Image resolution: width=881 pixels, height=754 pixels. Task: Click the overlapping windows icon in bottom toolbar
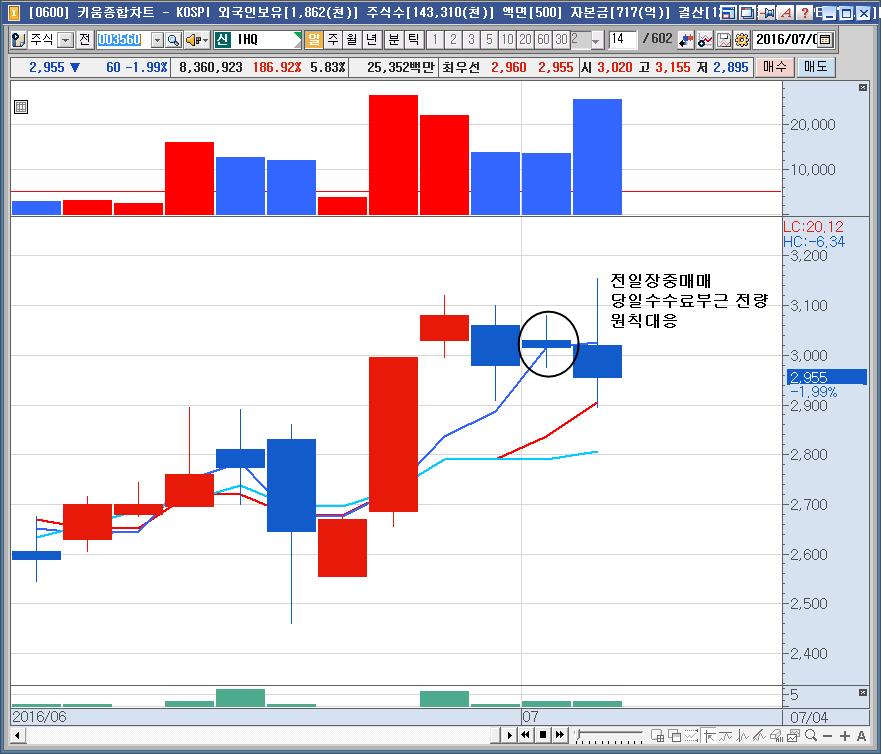674,735
